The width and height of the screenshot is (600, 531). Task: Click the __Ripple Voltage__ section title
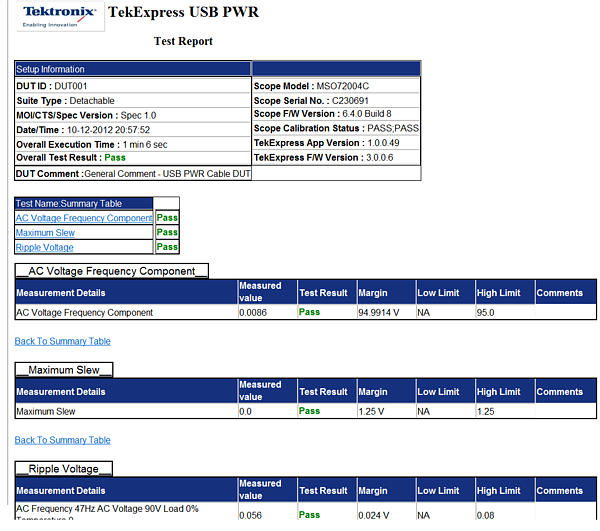tap(64, 469)
